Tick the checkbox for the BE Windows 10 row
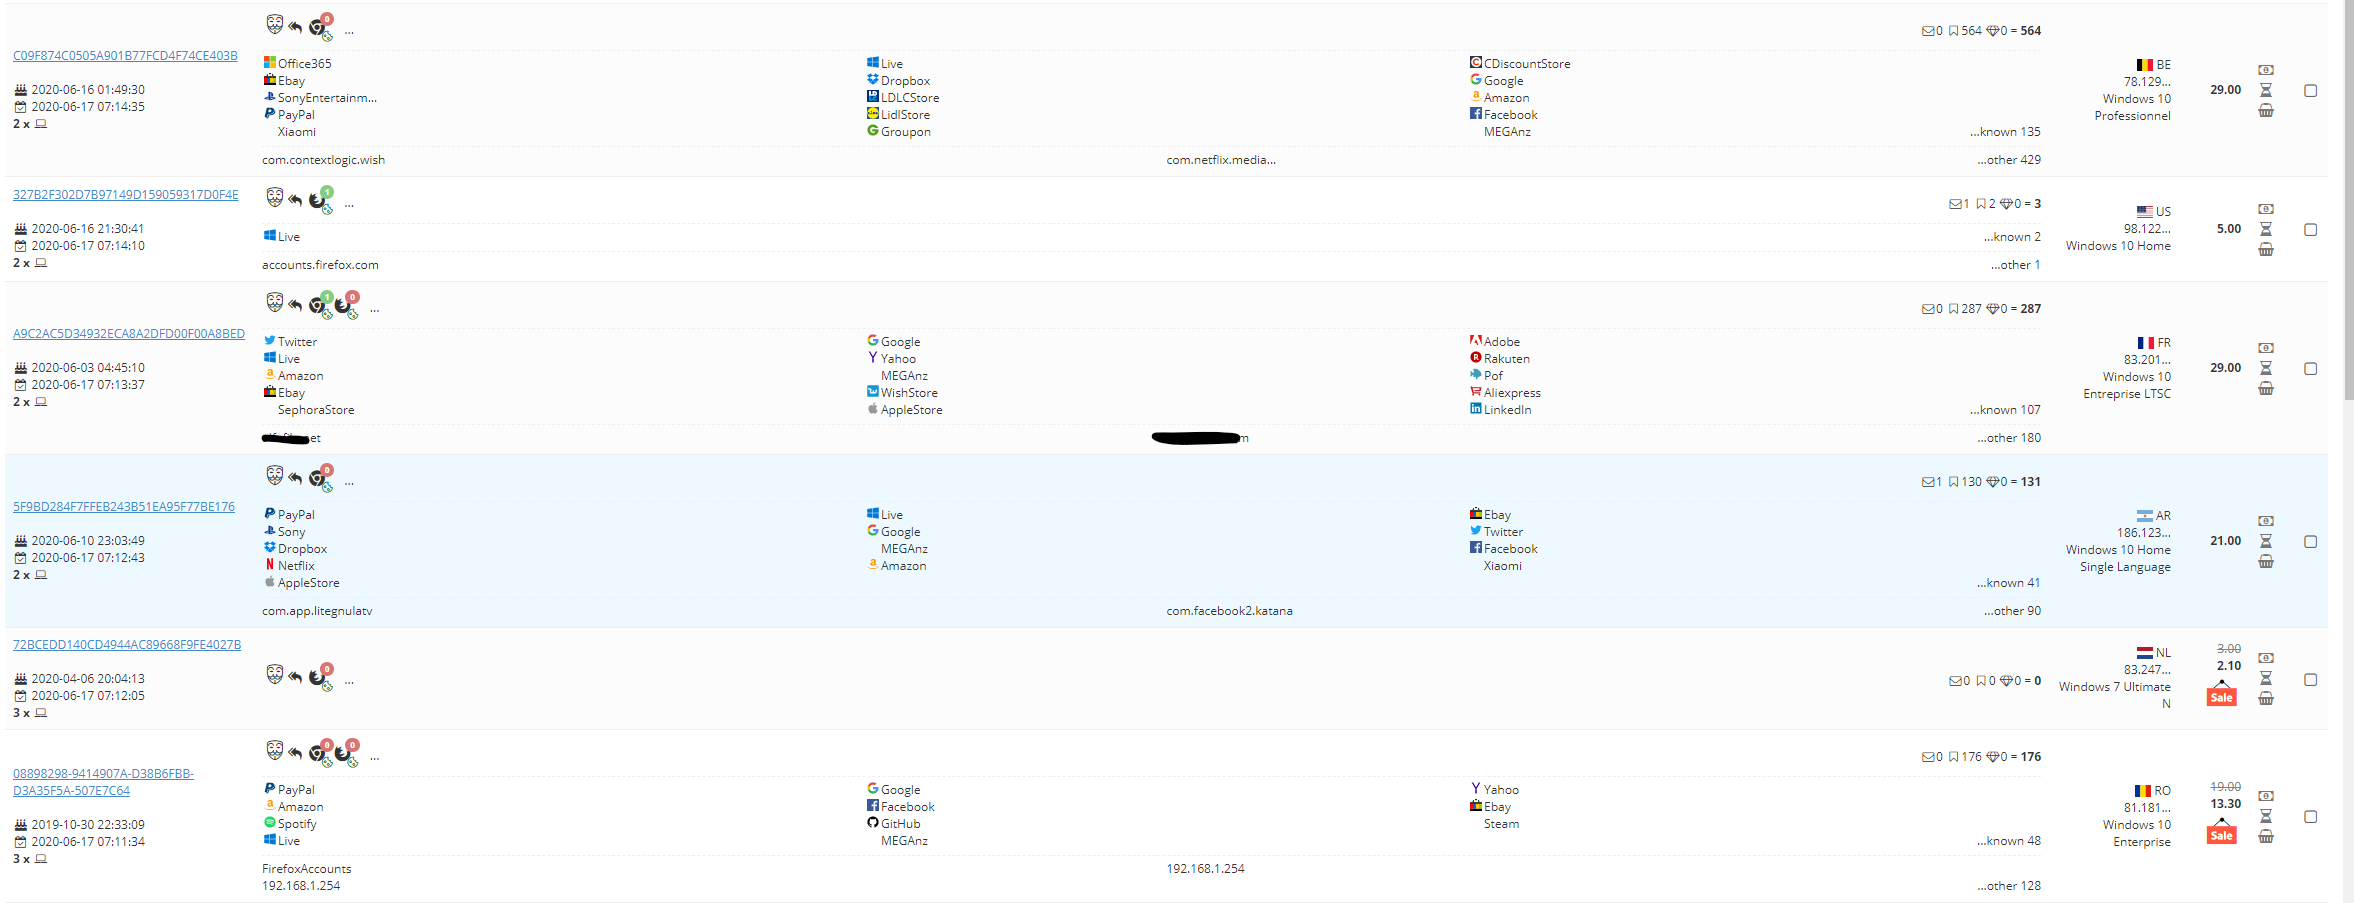Viewport: 2354px width, 903px height. click(x=2310, y=91)
